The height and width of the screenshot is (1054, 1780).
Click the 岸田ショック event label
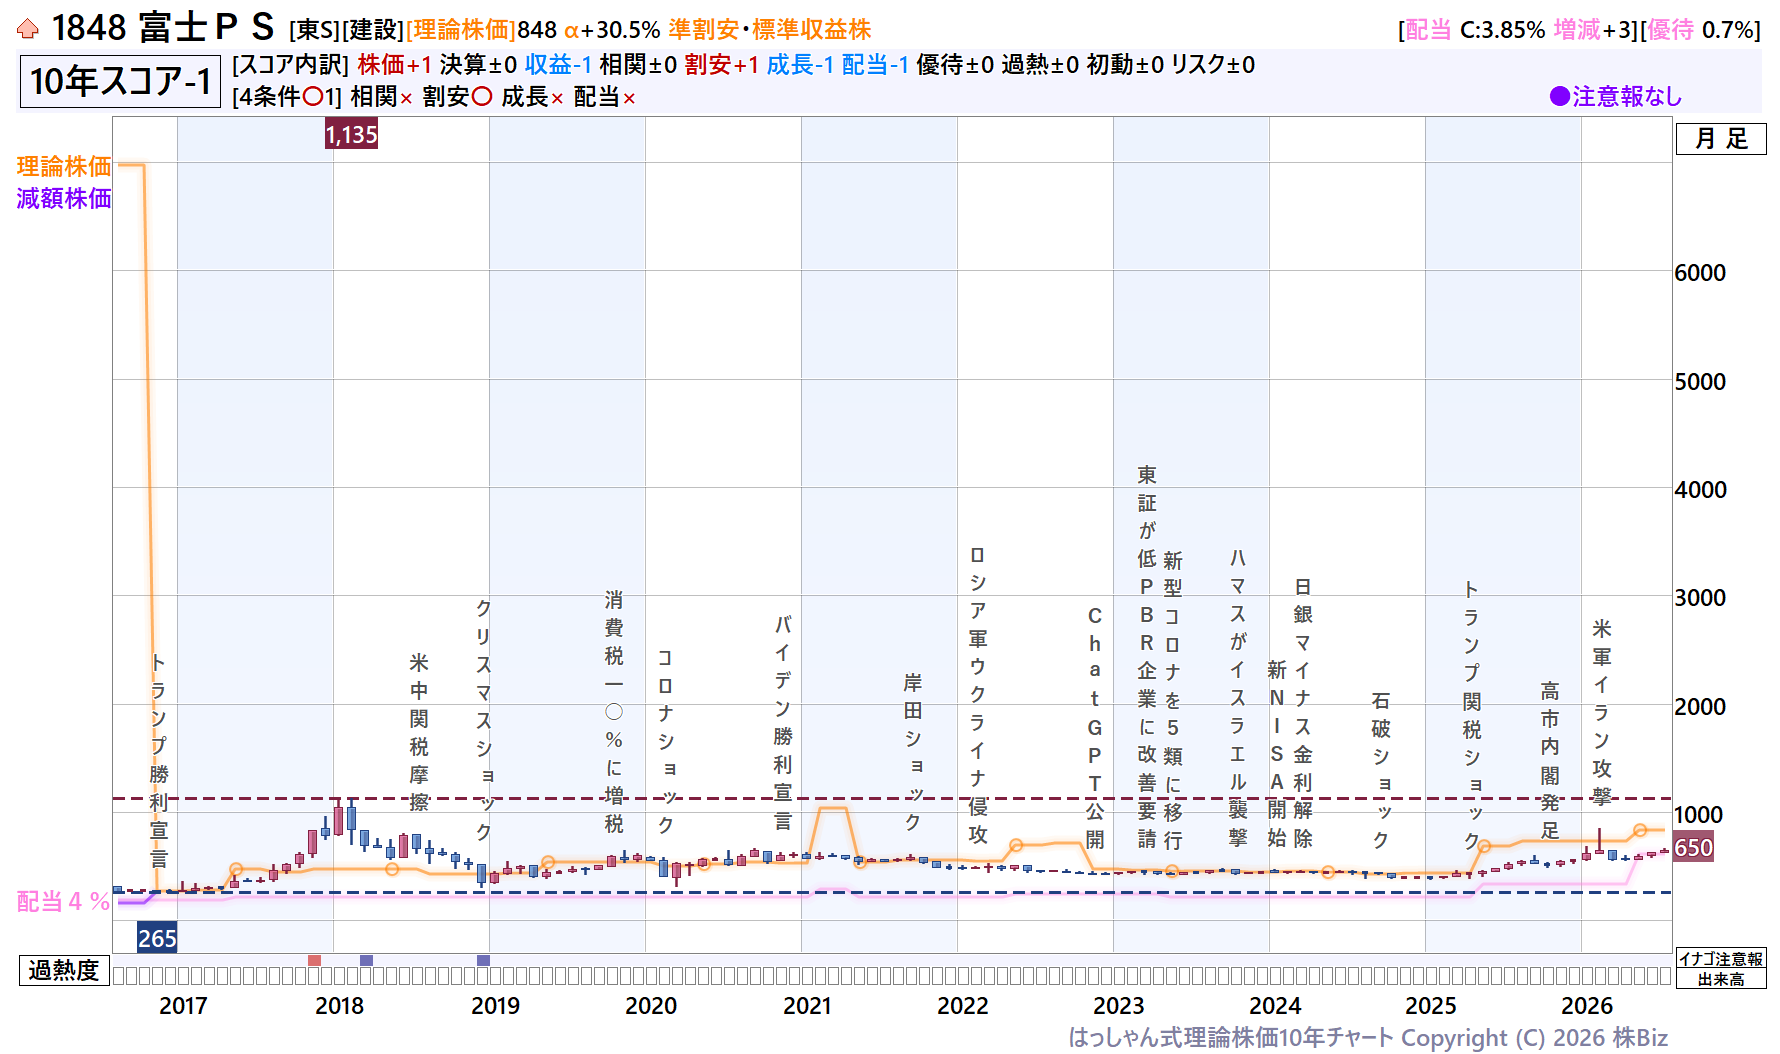[913, 751]
